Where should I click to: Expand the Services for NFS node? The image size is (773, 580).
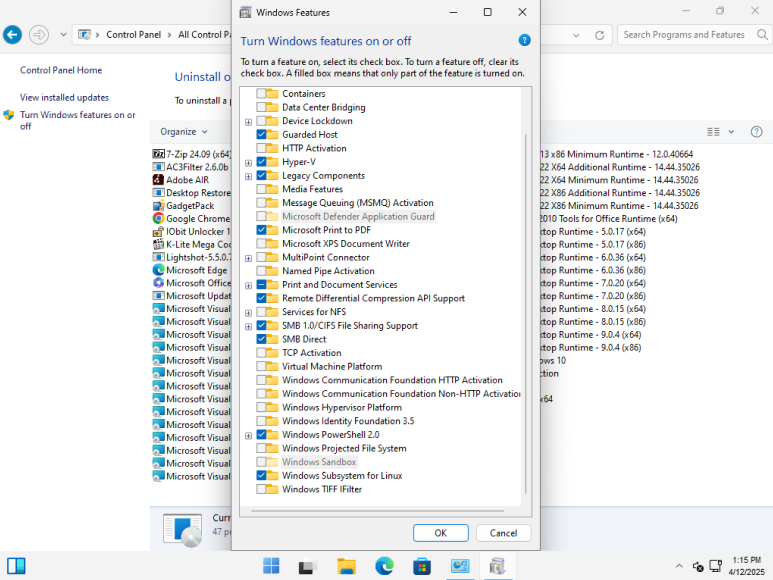(x=248, y=313)
